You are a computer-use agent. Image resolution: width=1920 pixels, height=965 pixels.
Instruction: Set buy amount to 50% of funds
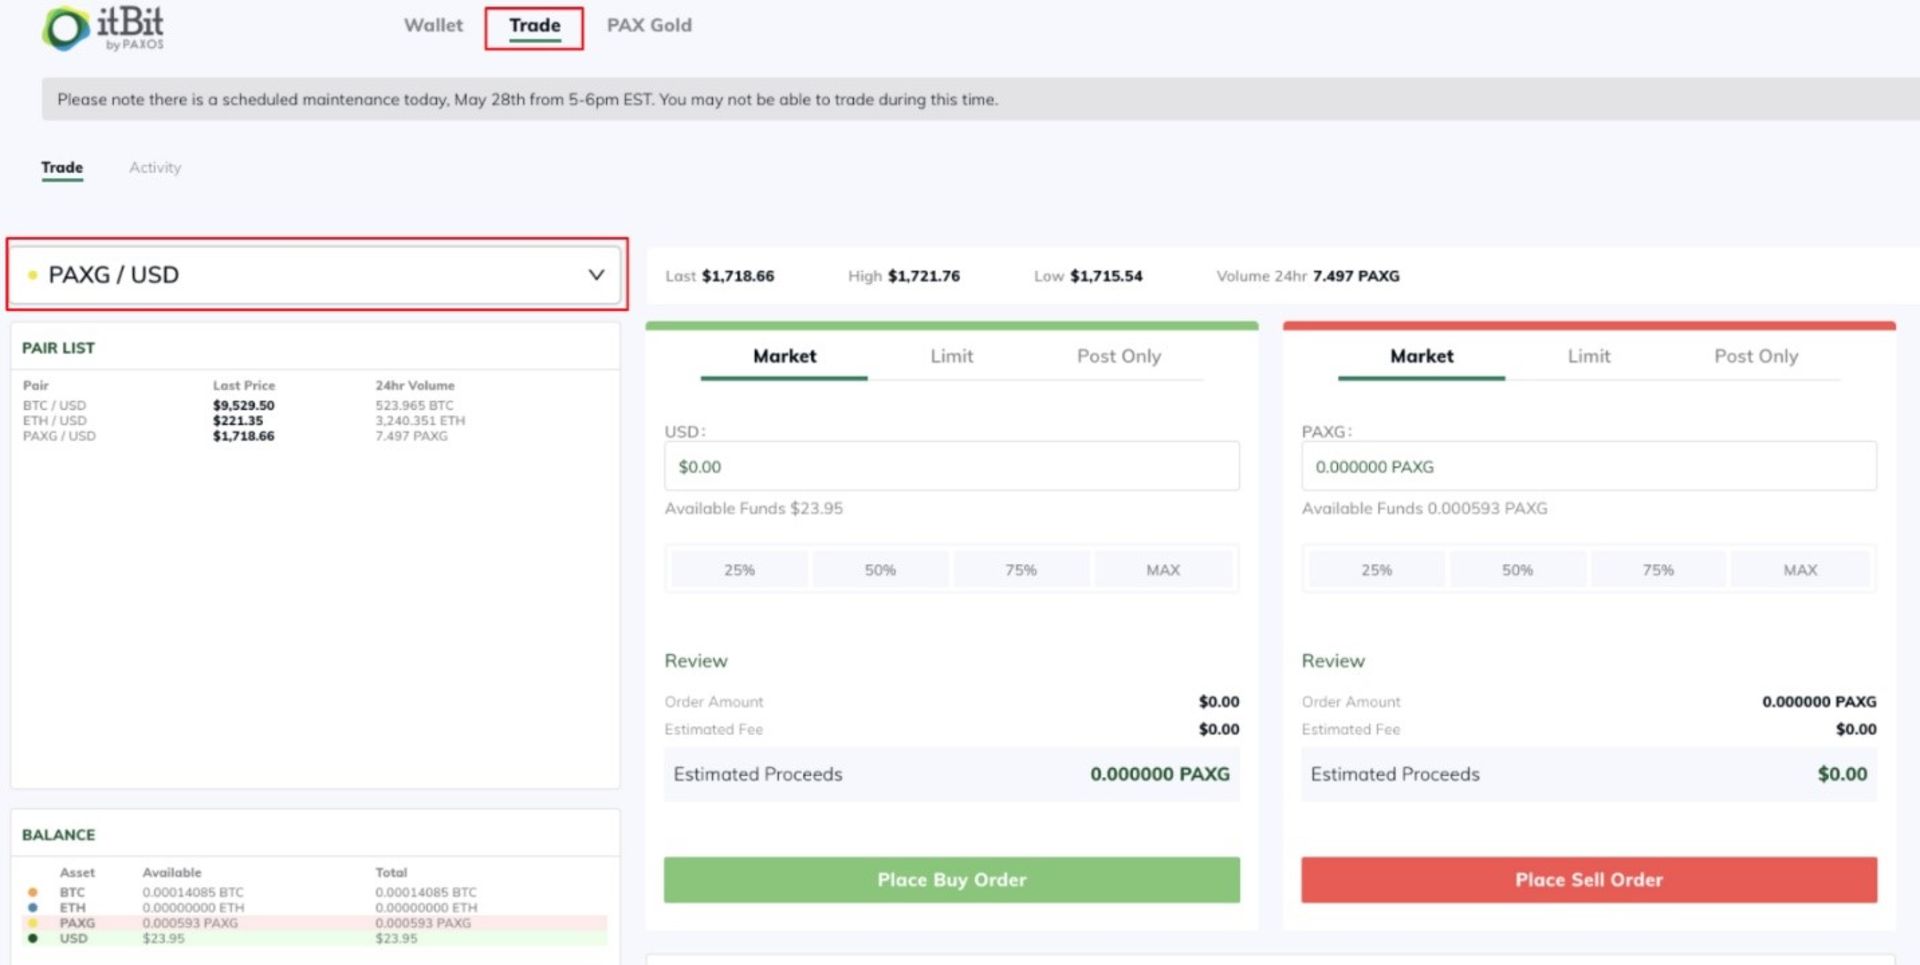[x=880, y=570]
